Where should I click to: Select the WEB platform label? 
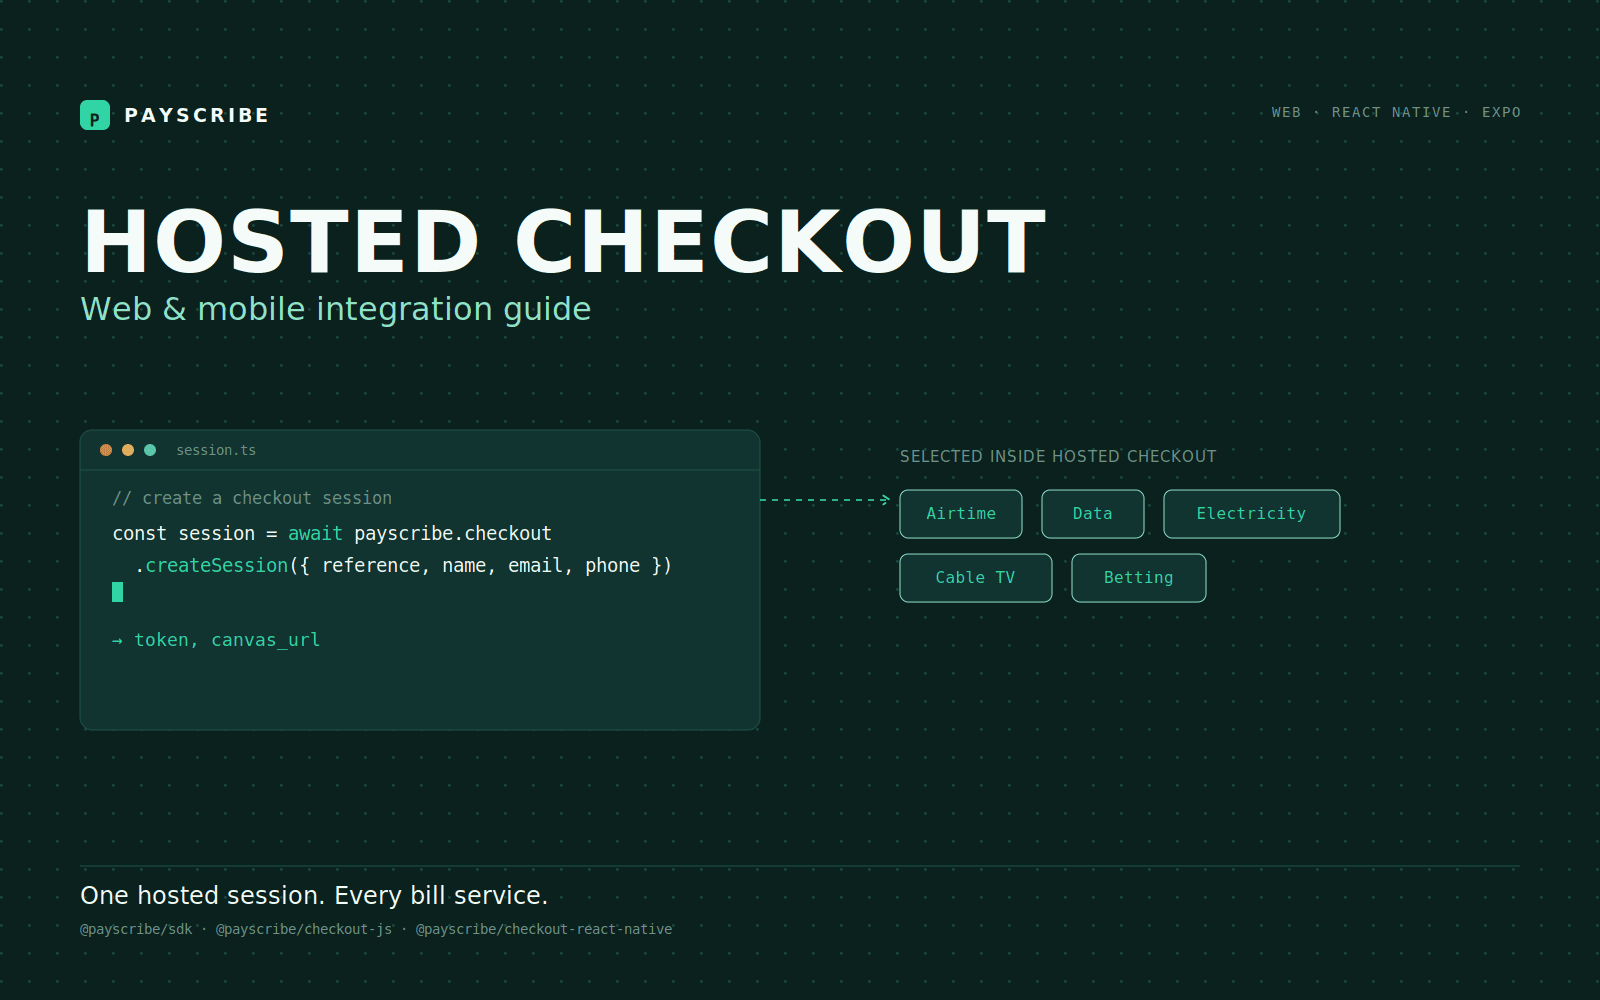pyautogui.click(x=1286, y=112)
